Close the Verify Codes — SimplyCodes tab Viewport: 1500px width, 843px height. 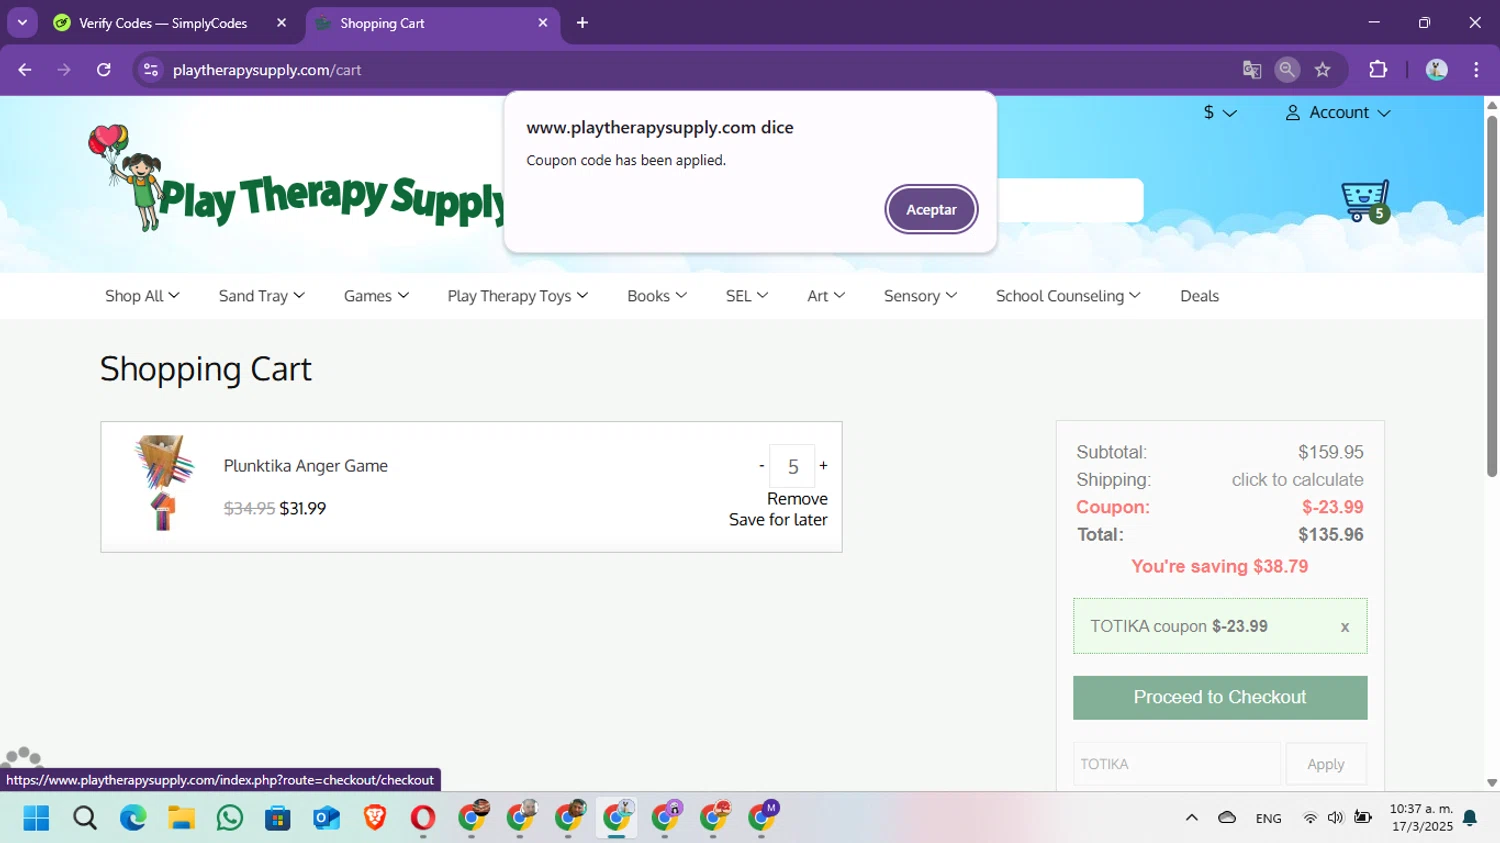pyautogui.click(x=282, y=23)
